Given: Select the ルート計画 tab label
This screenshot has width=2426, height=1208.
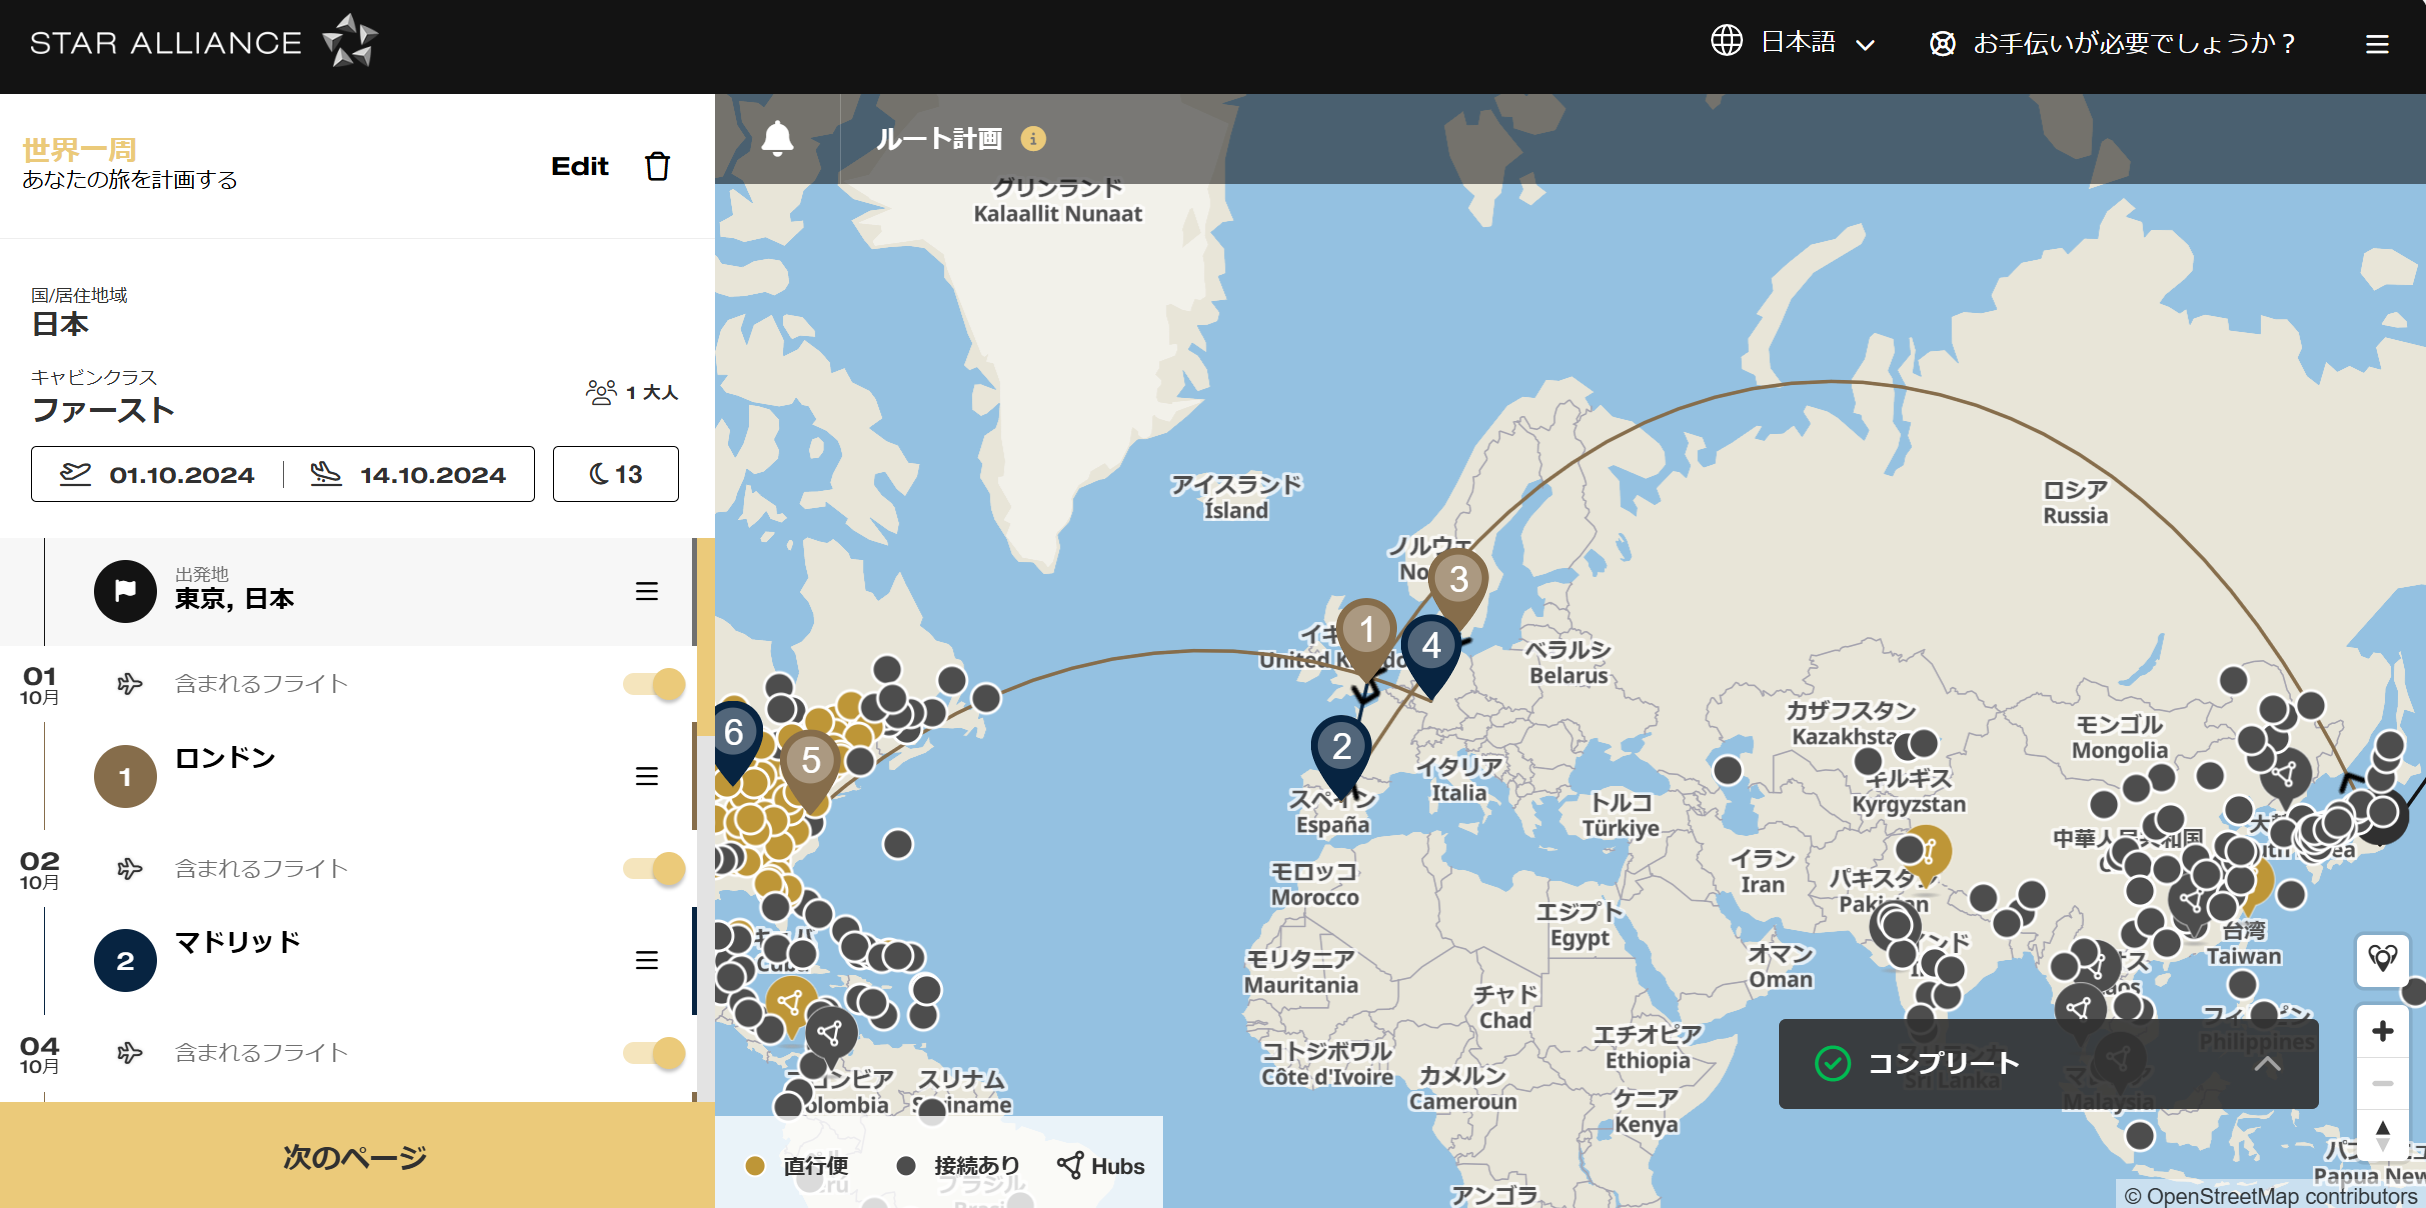Looking at the screenshot, I should (939, 139).
